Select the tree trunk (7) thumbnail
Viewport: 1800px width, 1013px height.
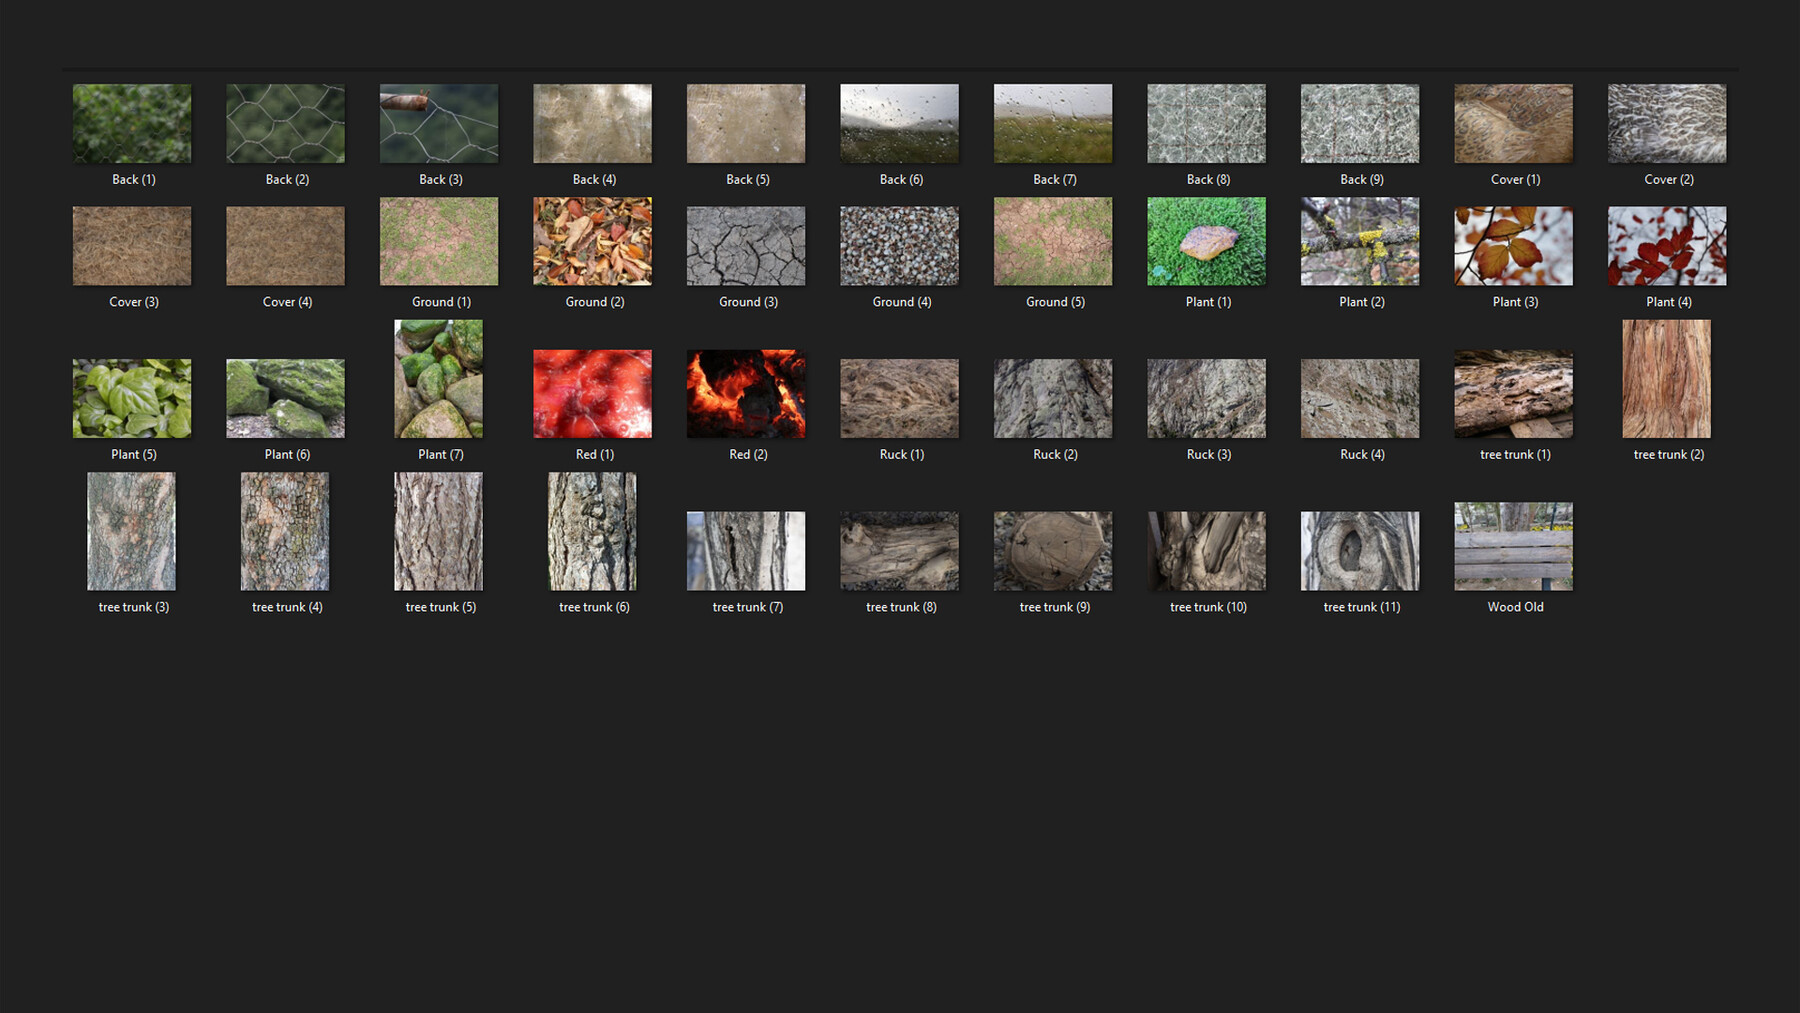746,551
